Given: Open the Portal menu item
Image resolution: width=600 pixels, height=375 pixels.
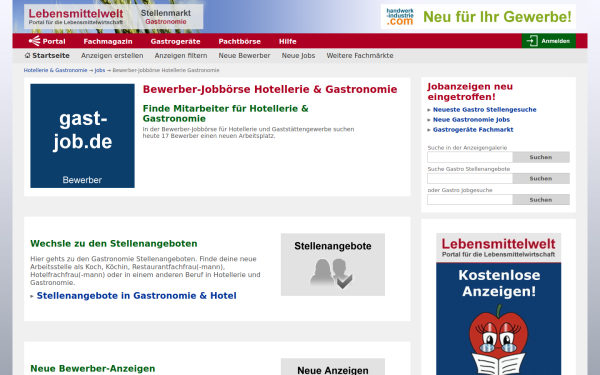Looking at the screenshot, I should 47,41.
